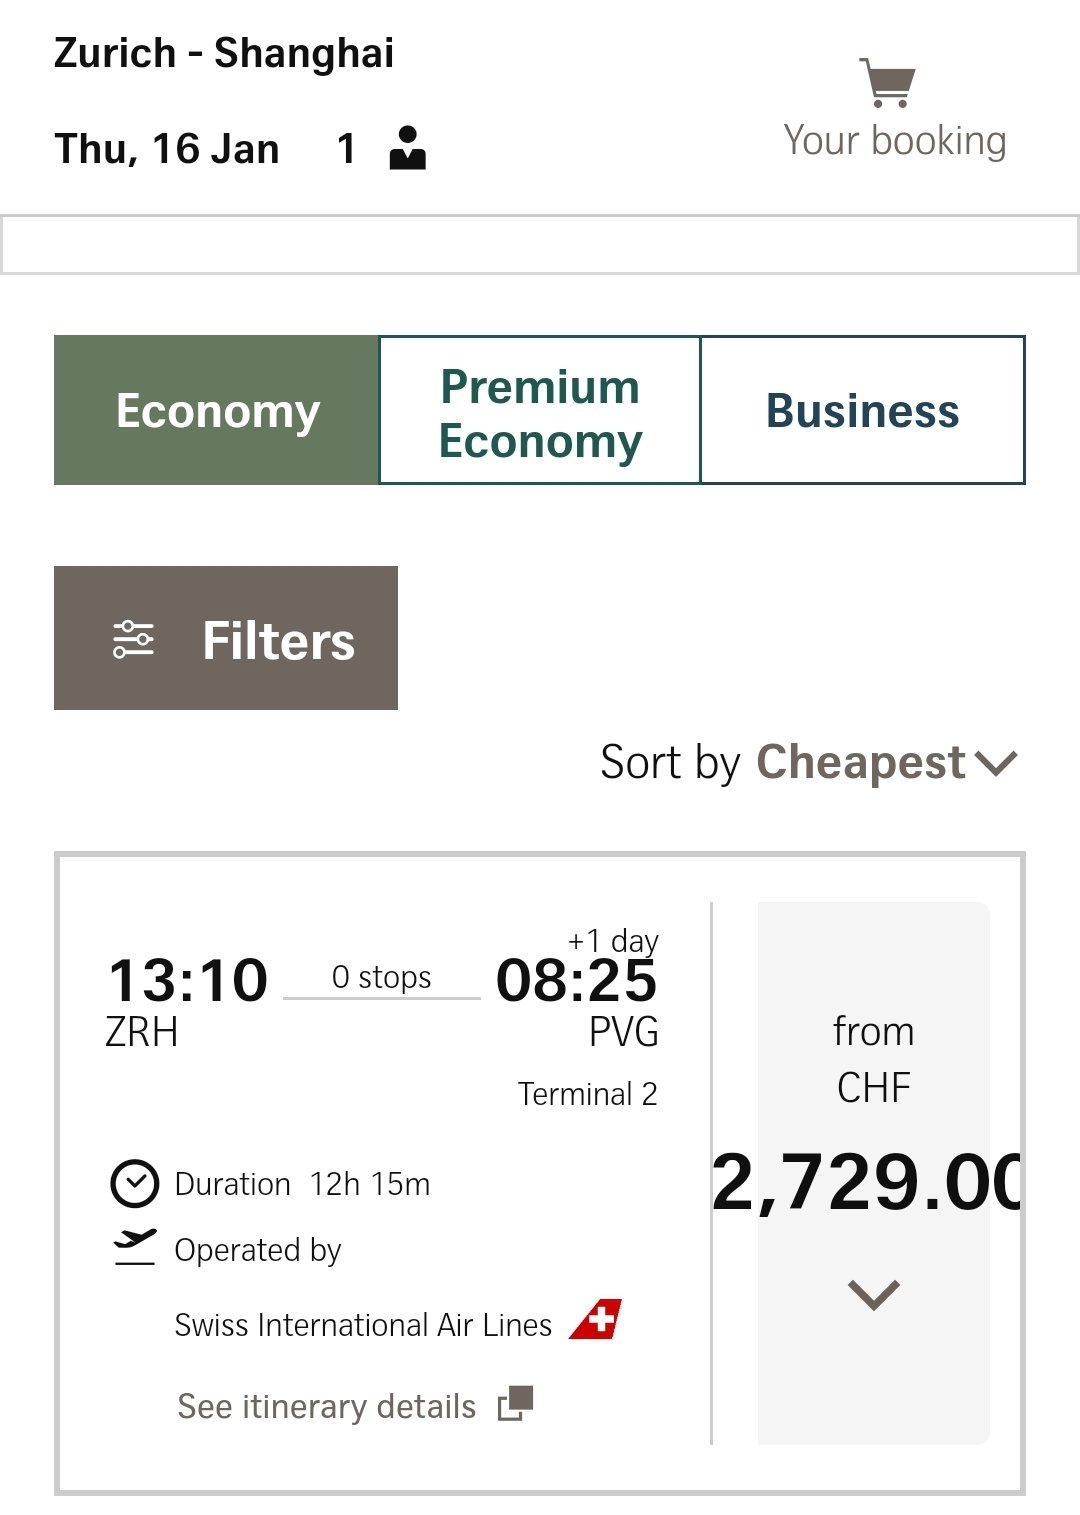Open the See itinerary details link

[327, 1406]
